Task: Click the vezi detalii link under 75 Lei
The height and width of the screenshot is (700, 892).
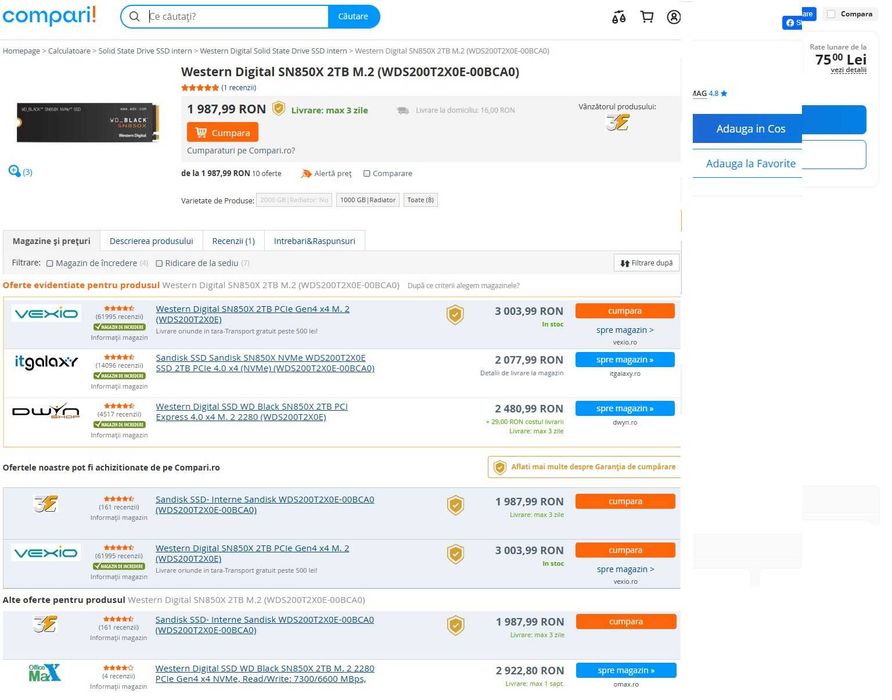Action: pos(848,70)
